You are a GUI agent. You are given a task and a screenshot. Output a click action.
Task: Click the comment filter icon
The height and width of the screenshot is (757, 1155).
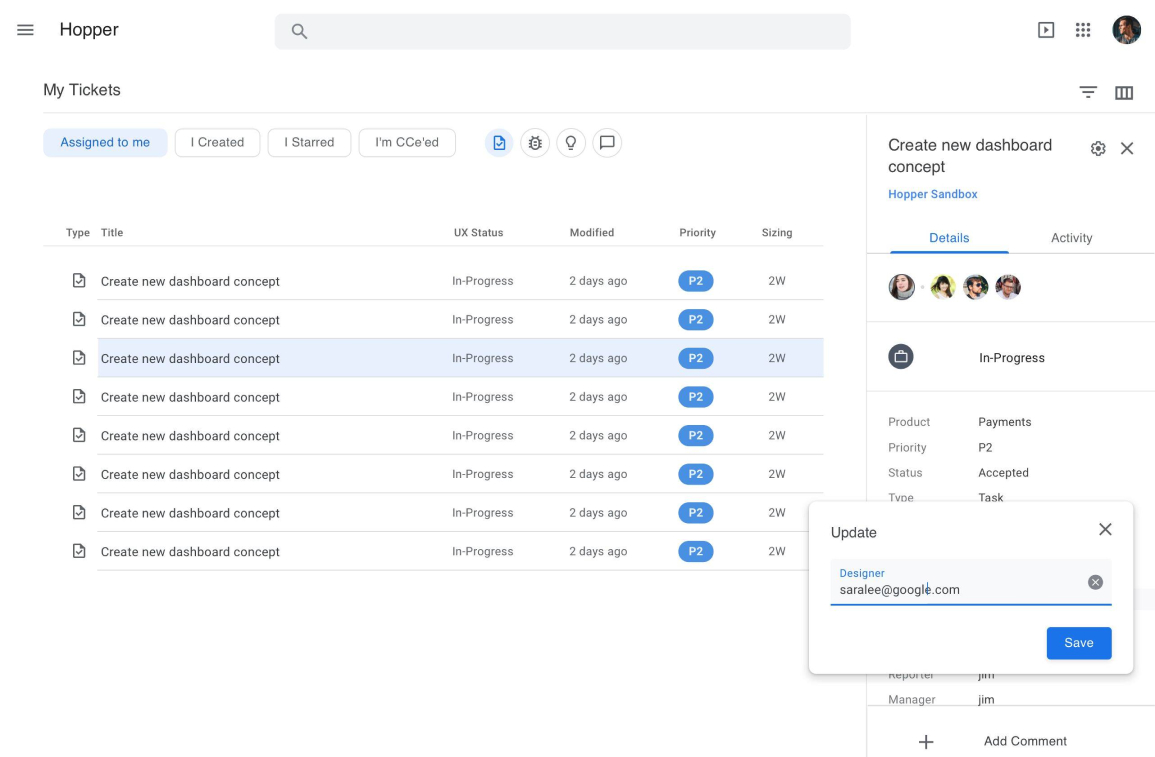pyautogui.click(x=607, y=143)
